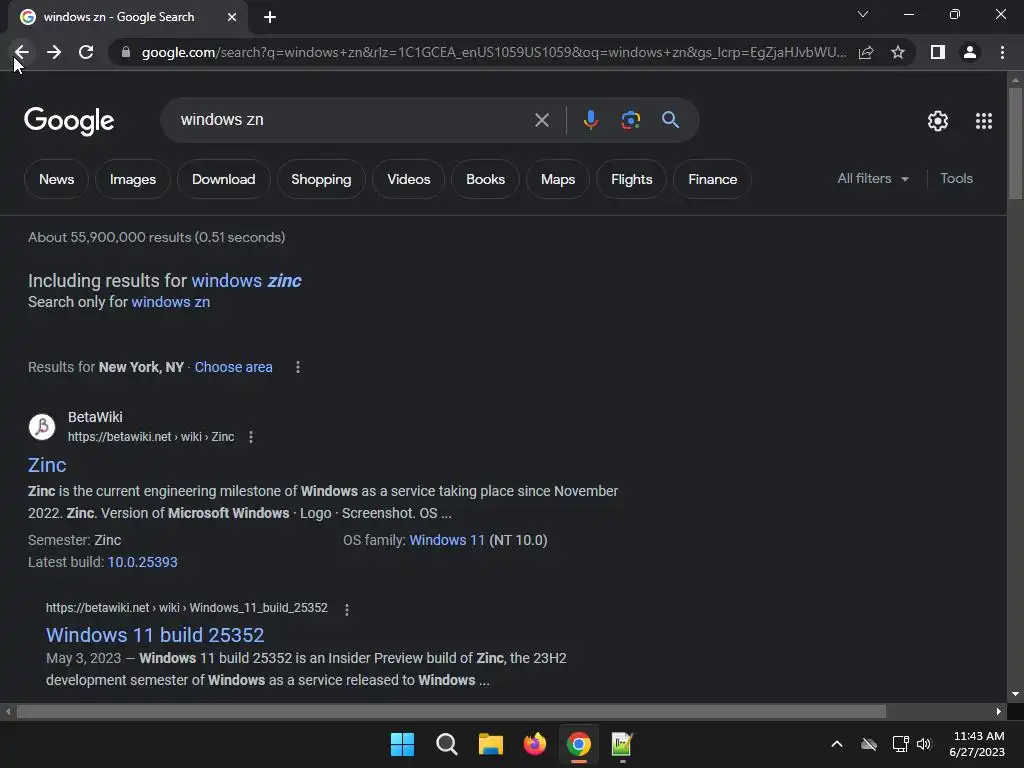Open the Zinc result title
1024x768 pixels.
tap(47, 465)
